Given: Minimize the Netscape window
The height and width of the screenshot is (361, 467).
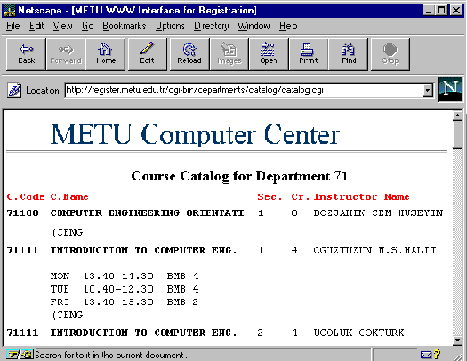Looking at the screenshot, I should pyautogui.click(x=429, y=10).
